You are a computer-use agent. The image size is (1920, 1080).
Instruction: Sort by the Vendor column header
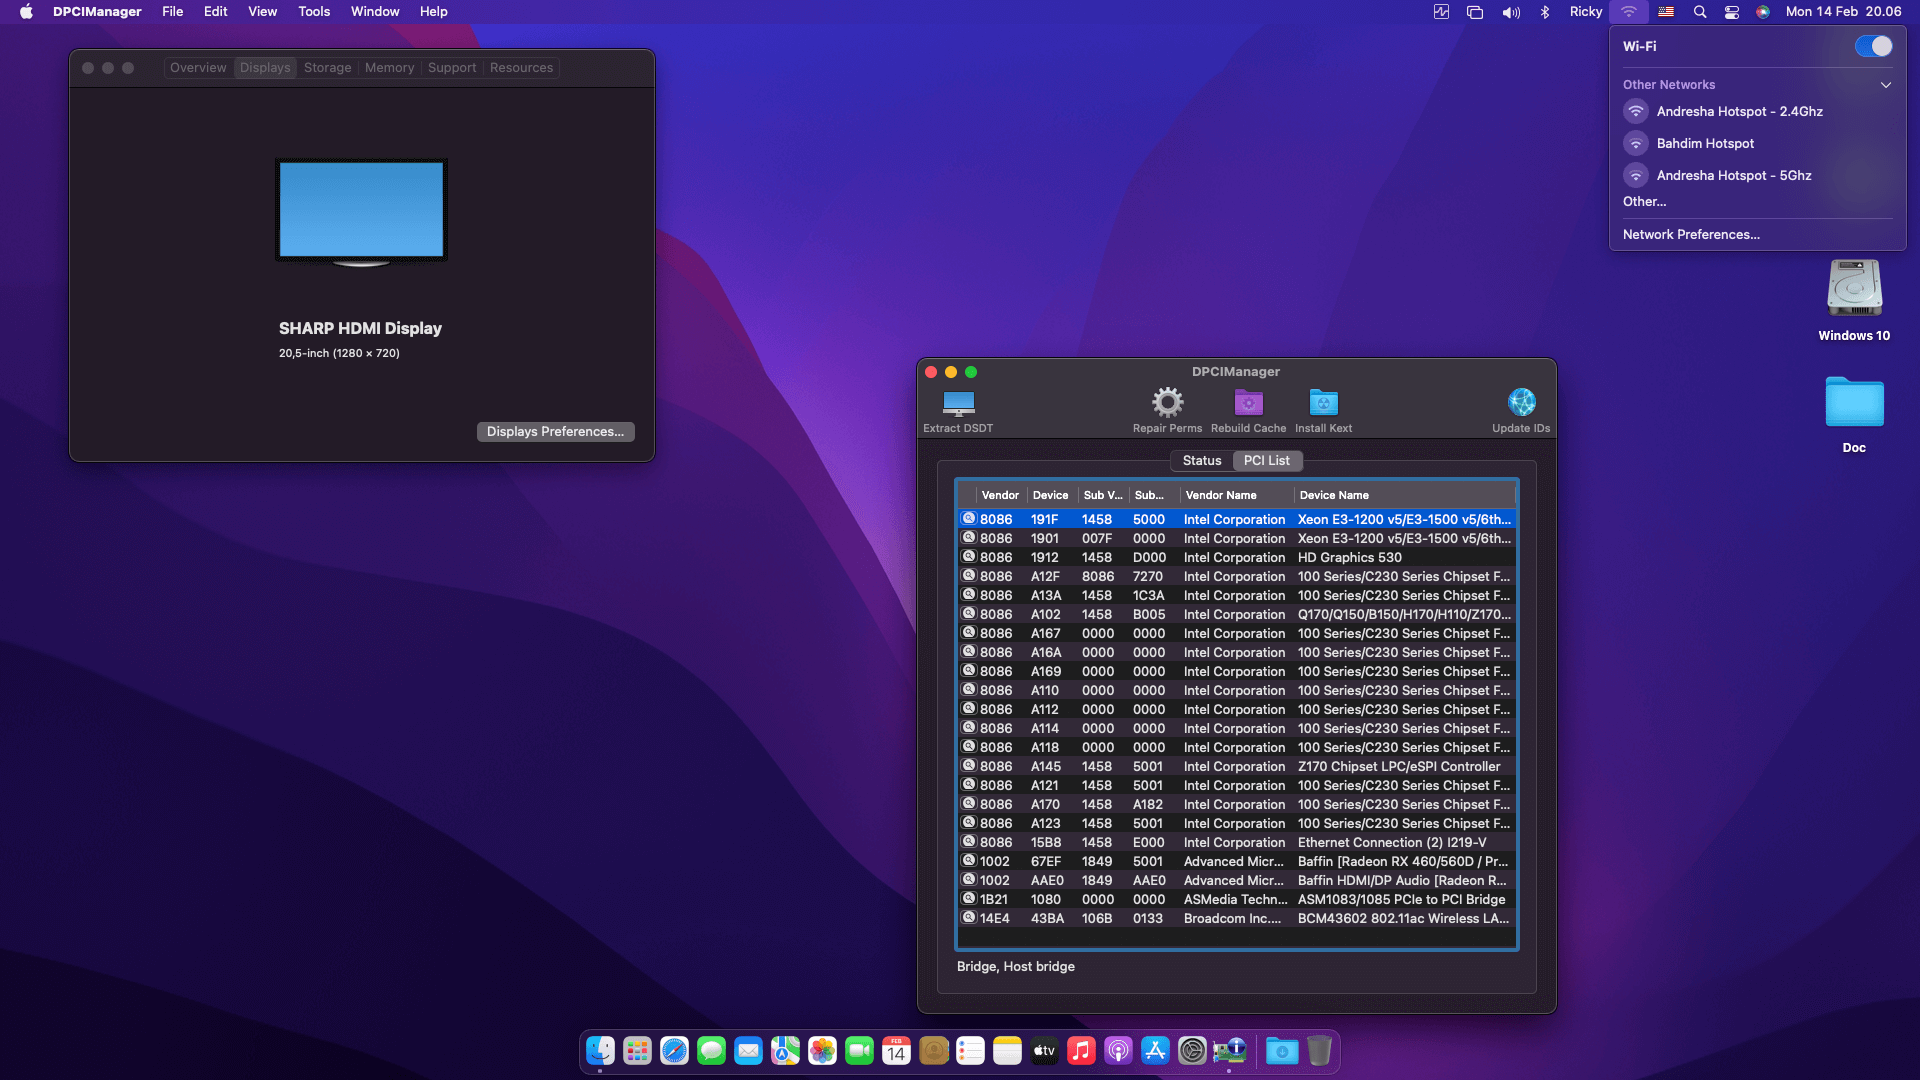pyautogui.click(x=1000, y=495)
